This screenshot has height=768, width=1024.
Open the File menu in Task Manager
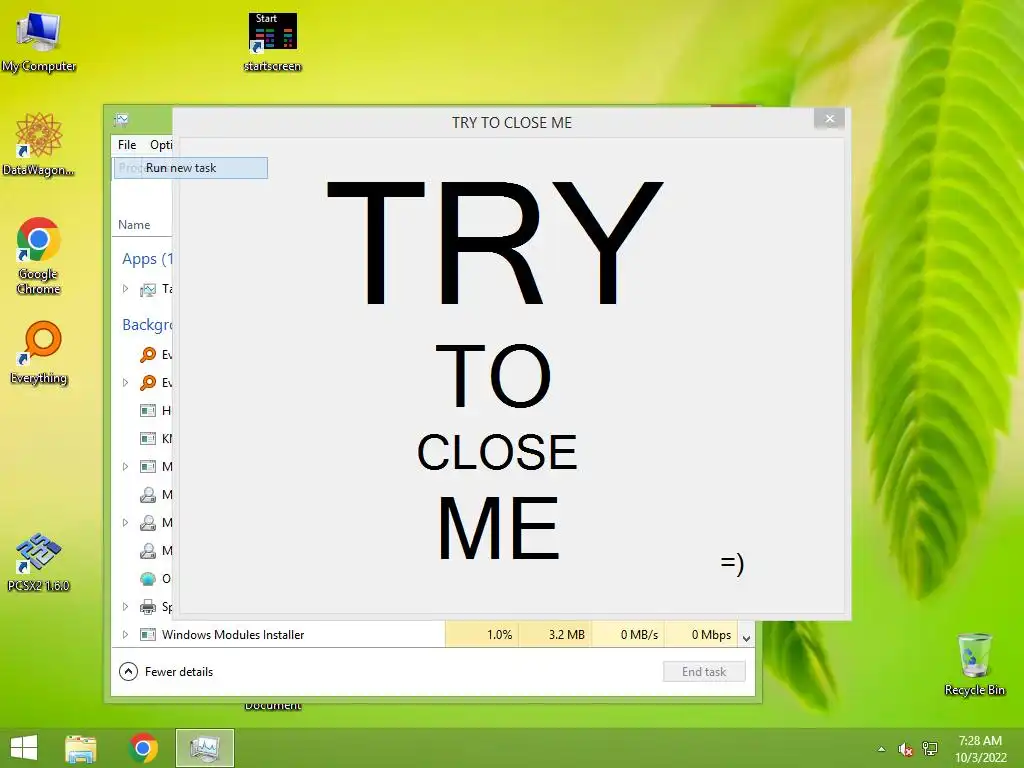click(127, 145)
